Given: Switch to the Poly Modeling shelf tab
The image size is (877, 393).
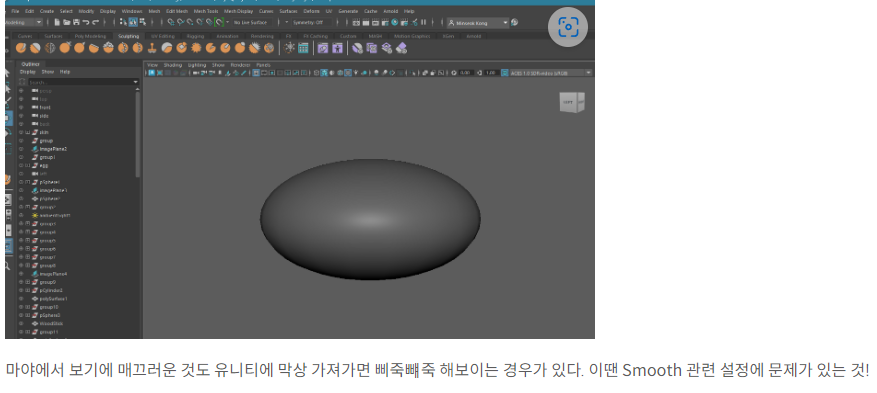Looking at the screenshot, I should 90,36.
